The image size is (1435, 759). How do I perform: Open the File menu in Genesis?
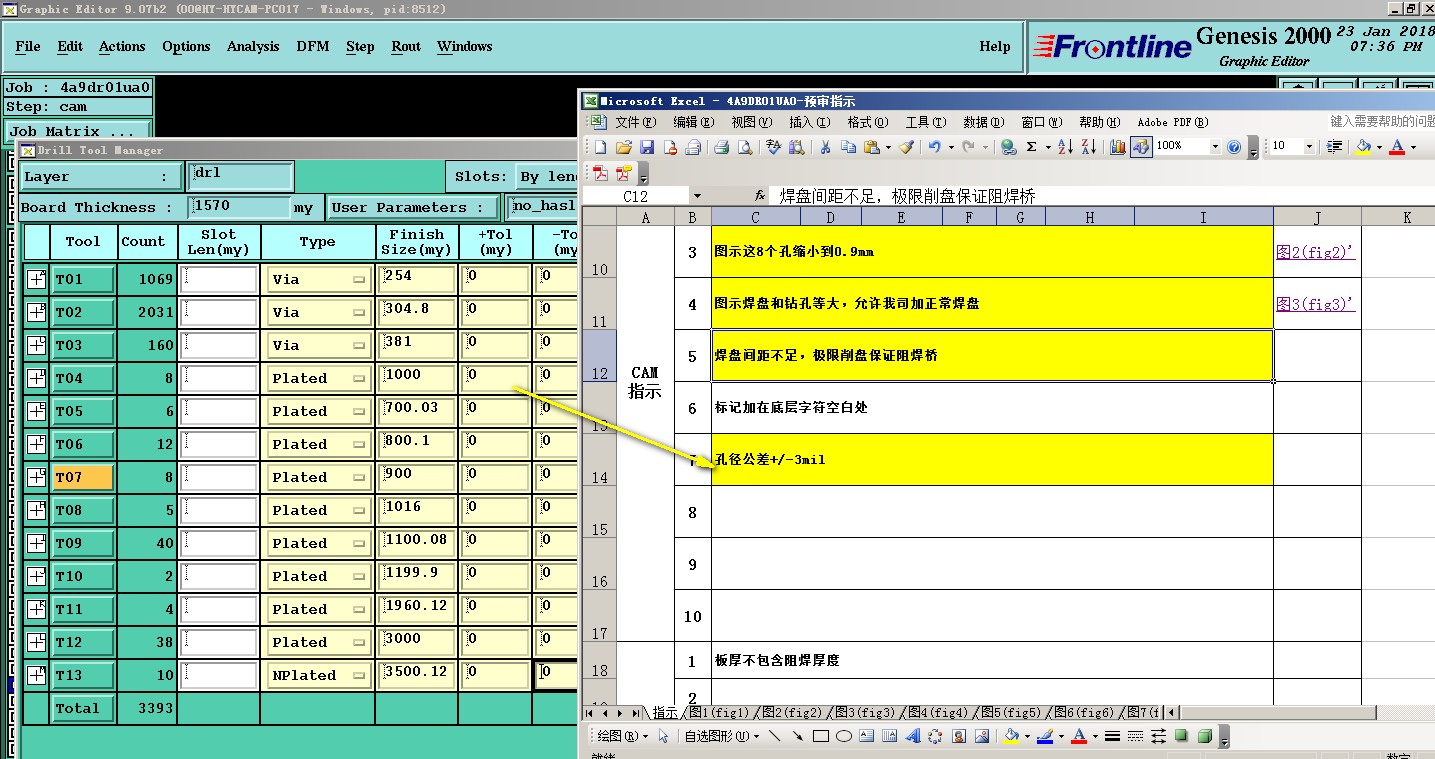28,46
